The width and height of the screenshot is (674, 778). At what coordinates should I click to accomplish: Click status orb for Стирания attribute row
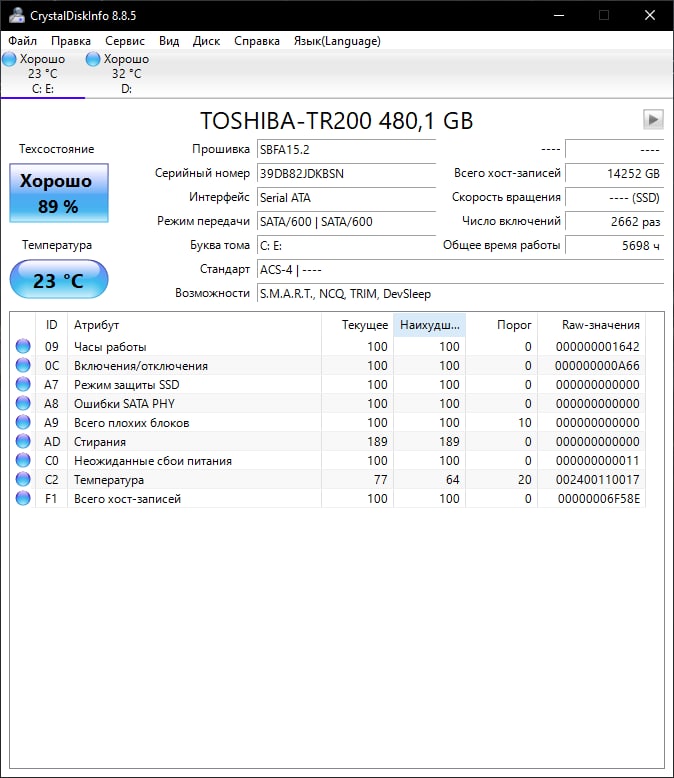tap(23, 442)
